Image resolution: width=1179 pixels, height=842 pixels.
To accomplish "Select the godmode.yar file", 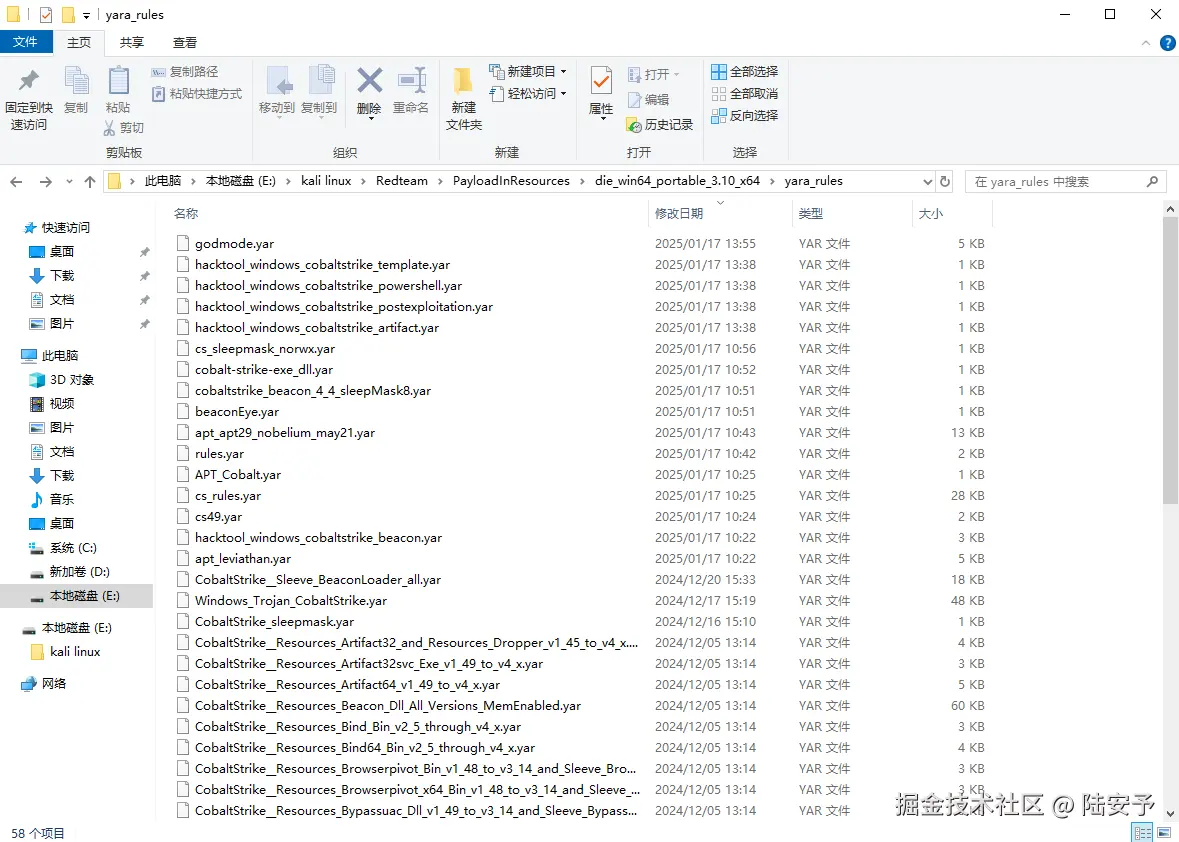I will tap(234, 244).
